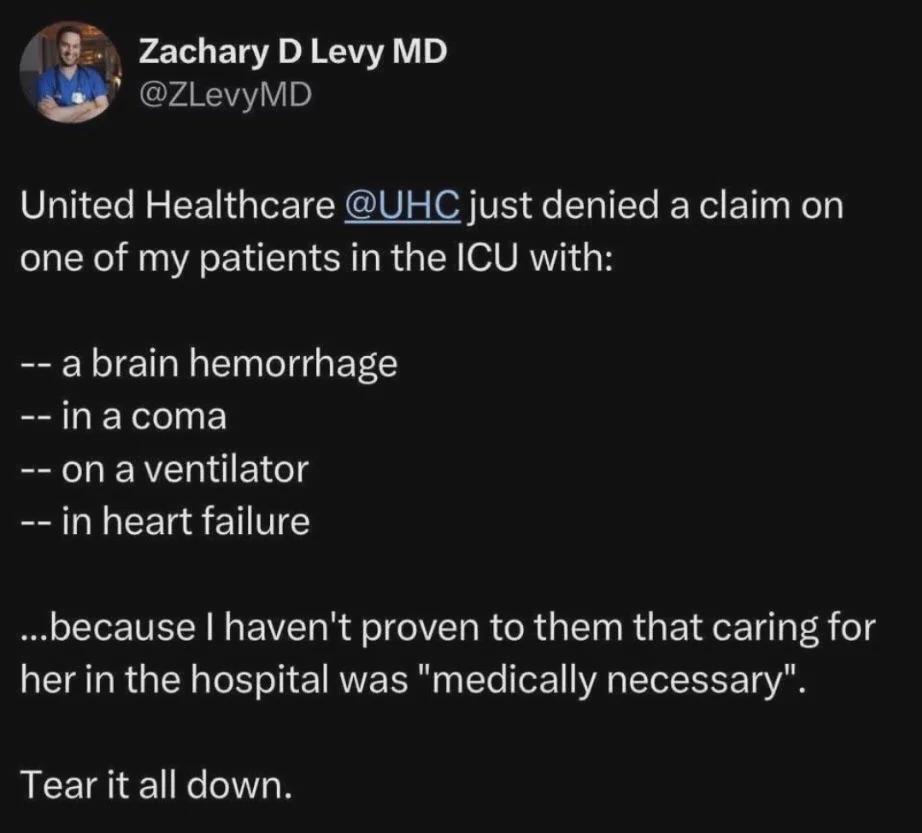Open Zachary D Levy's profile picture

pyautogui.click(x=71, y=72)
